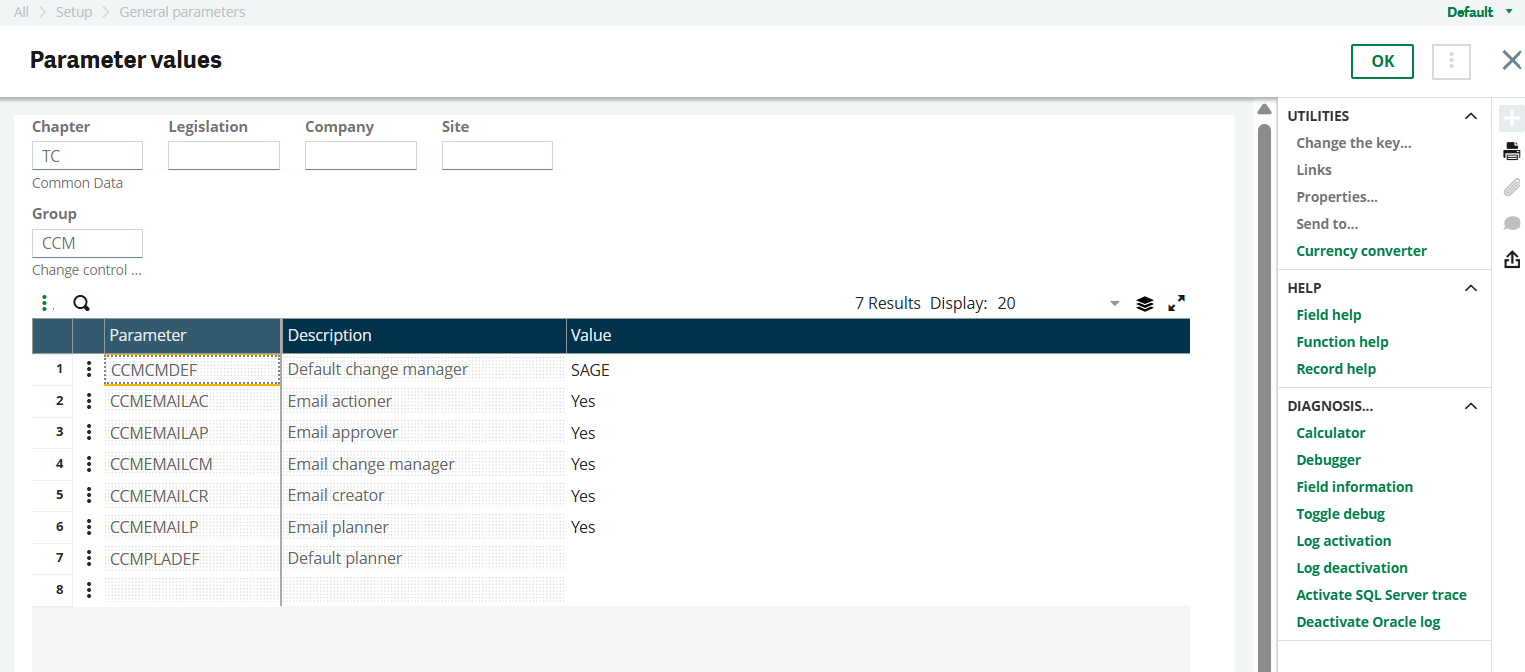The height and width of the screenshot is (672, 1525).
Task: Click the share/export icon in right sidebar
Action: [1511, 259]
